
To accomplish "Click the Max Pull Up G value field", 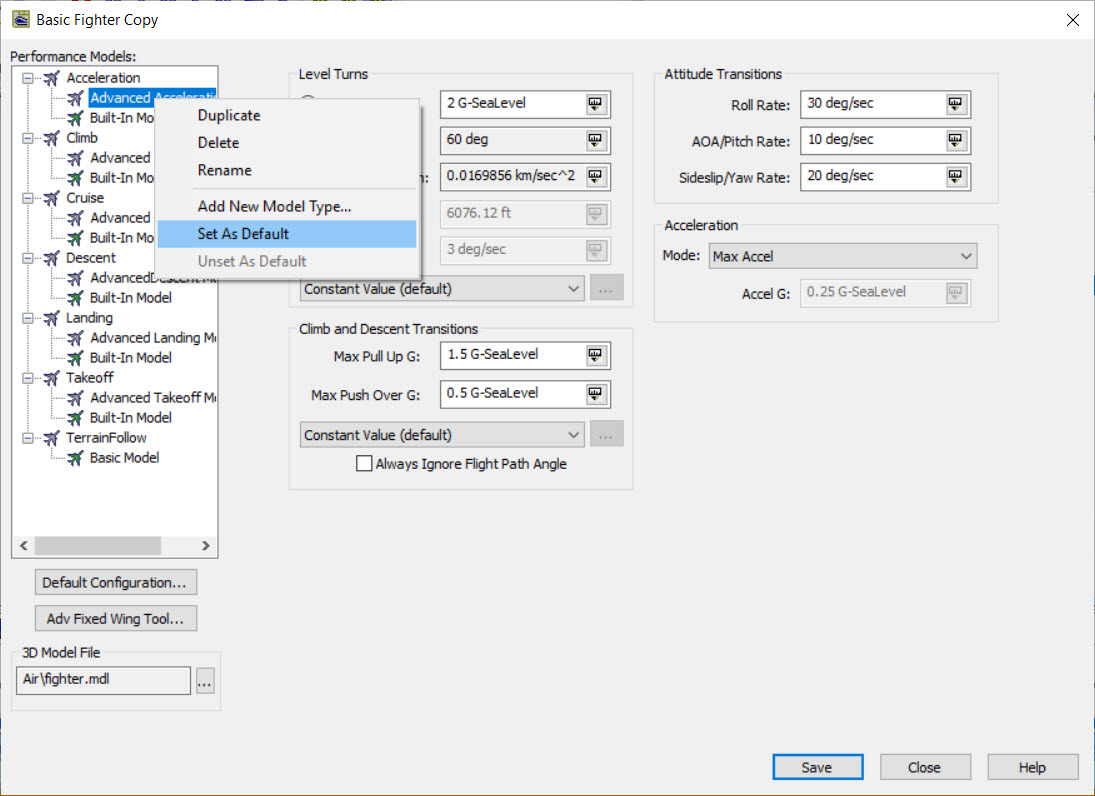I will tap(525, 355).
